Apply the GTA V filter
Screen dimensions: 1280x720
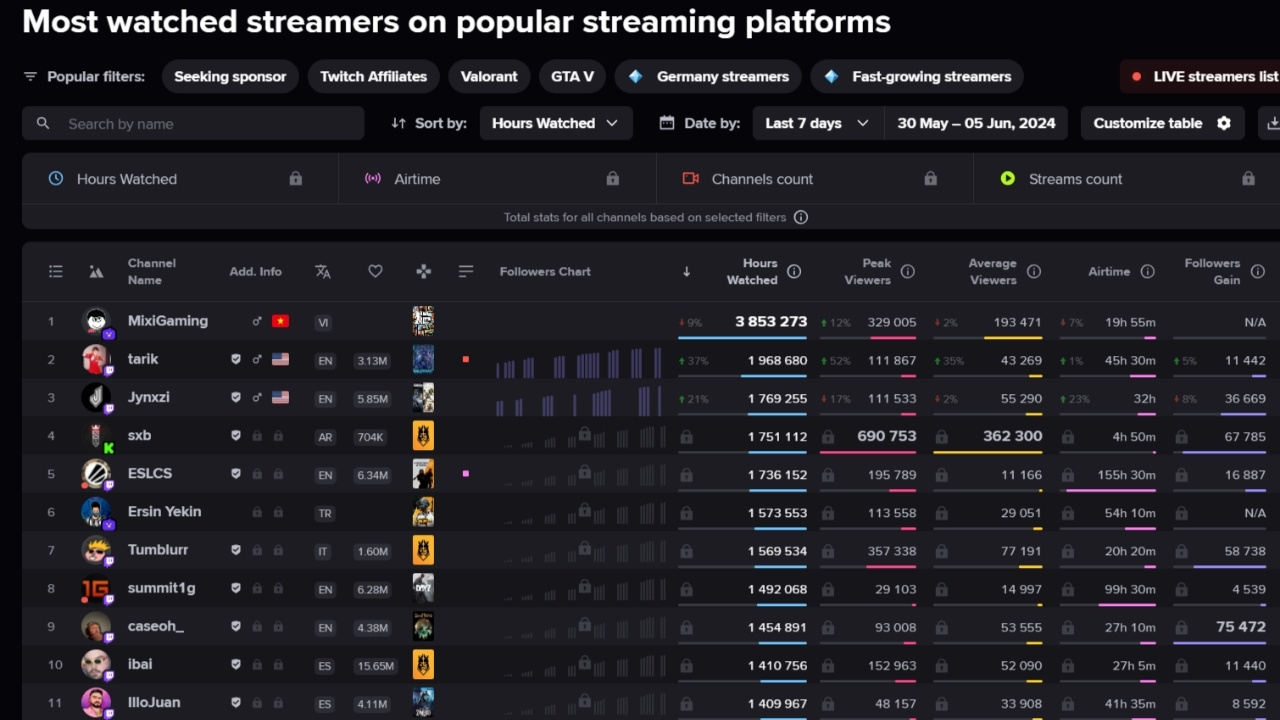click(572, 76)
